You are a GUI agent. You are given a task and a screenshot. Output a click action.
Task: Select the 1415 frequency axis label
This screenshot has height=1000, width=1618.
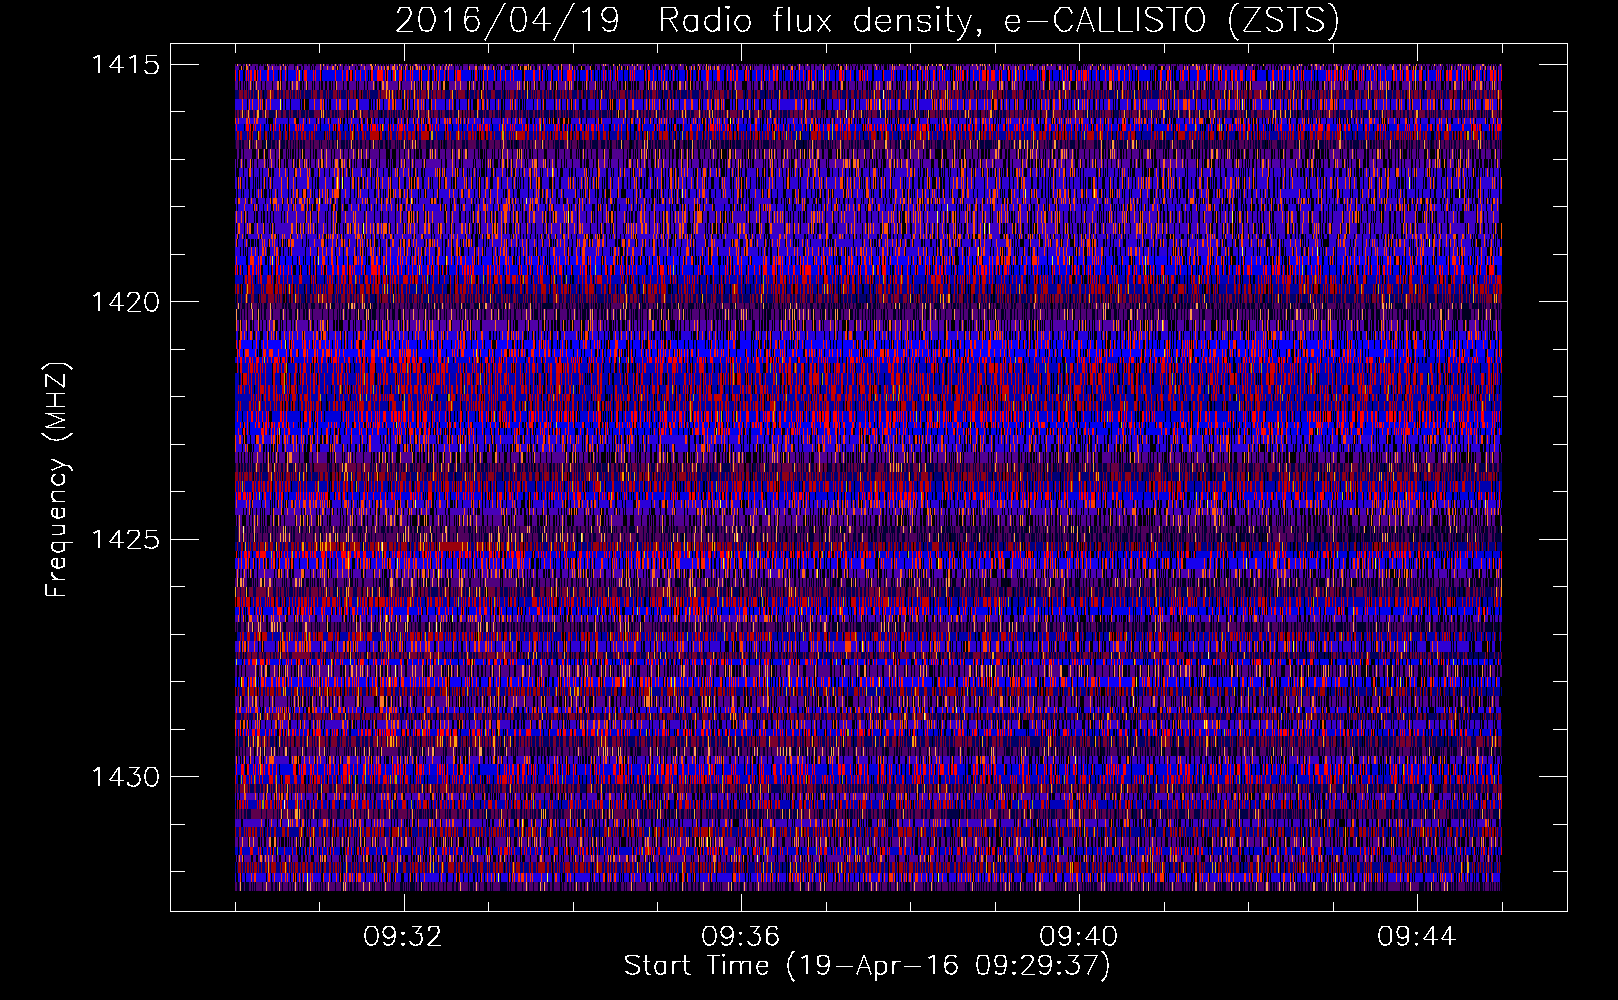(x=125, y=65)
